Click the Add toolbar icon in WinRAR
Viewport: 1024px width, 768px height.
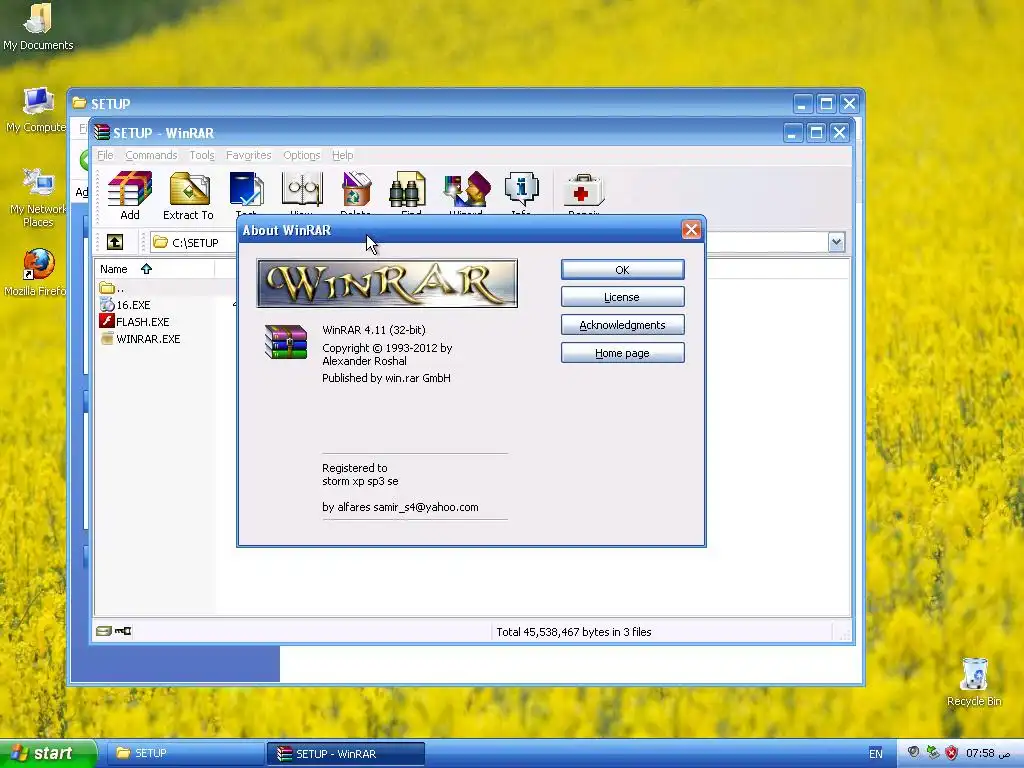[x=129, y=195]
